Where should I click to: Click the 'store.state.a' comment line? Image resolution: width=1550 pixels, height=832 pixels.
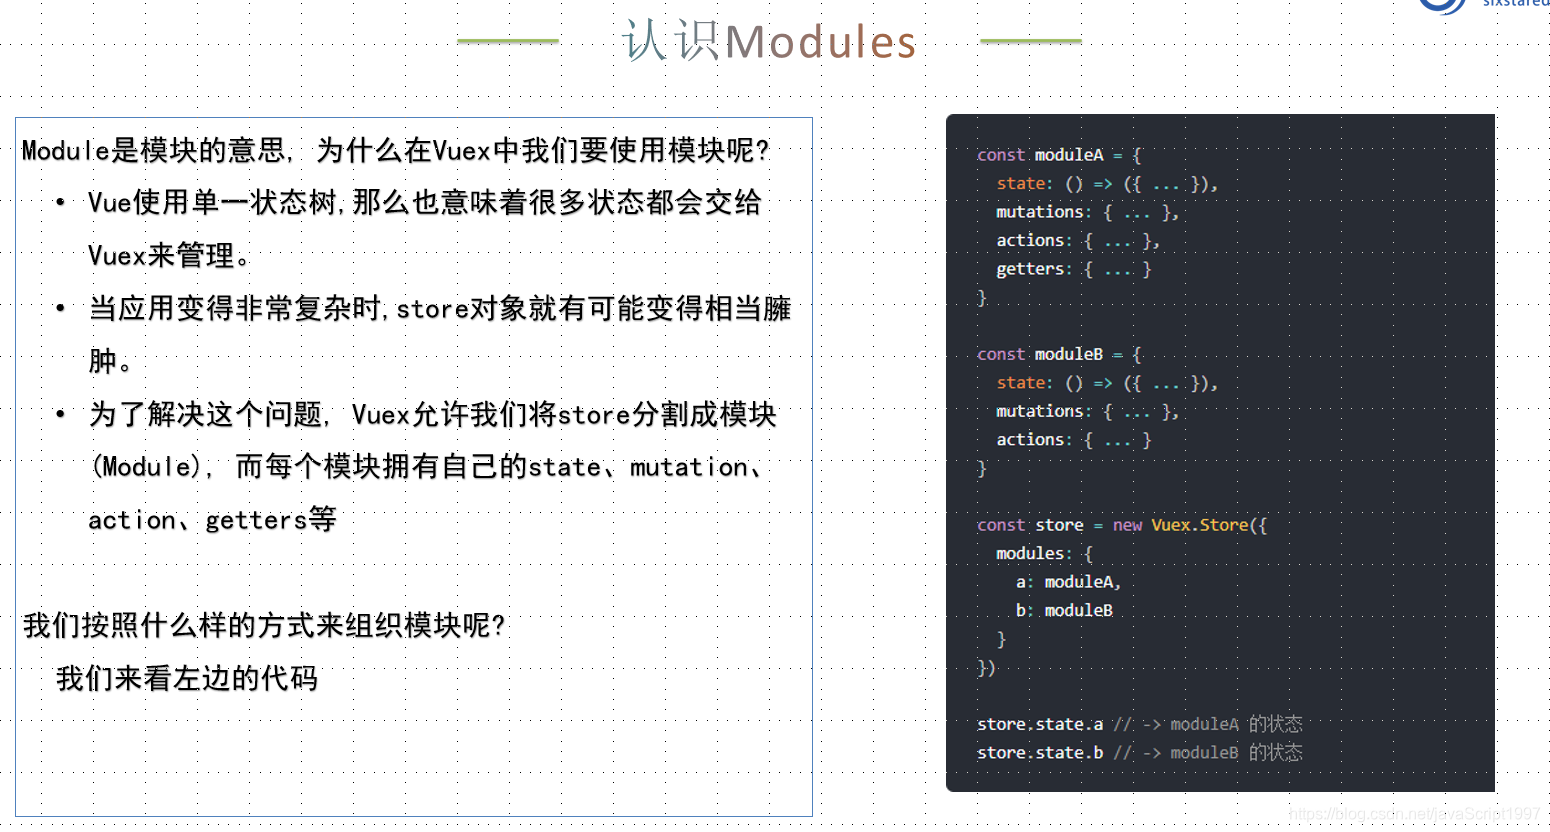(x=1140, y=724)
